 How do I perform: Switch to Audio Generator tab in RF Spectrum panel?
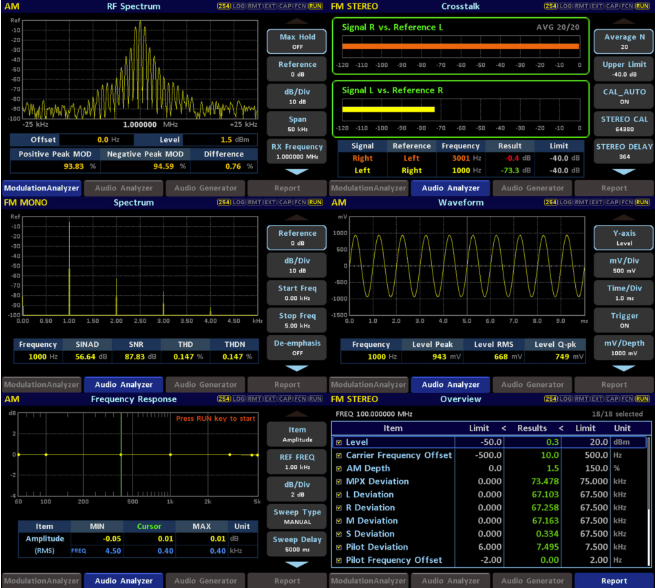205,187
